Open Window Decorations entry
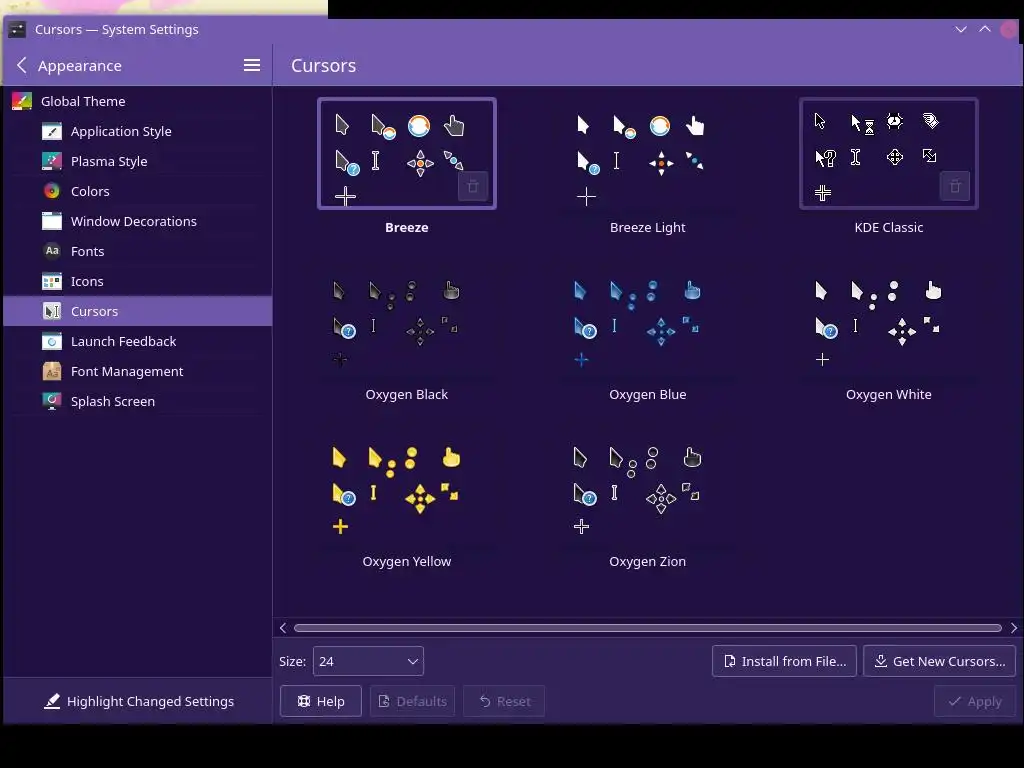 coord(137,221)
